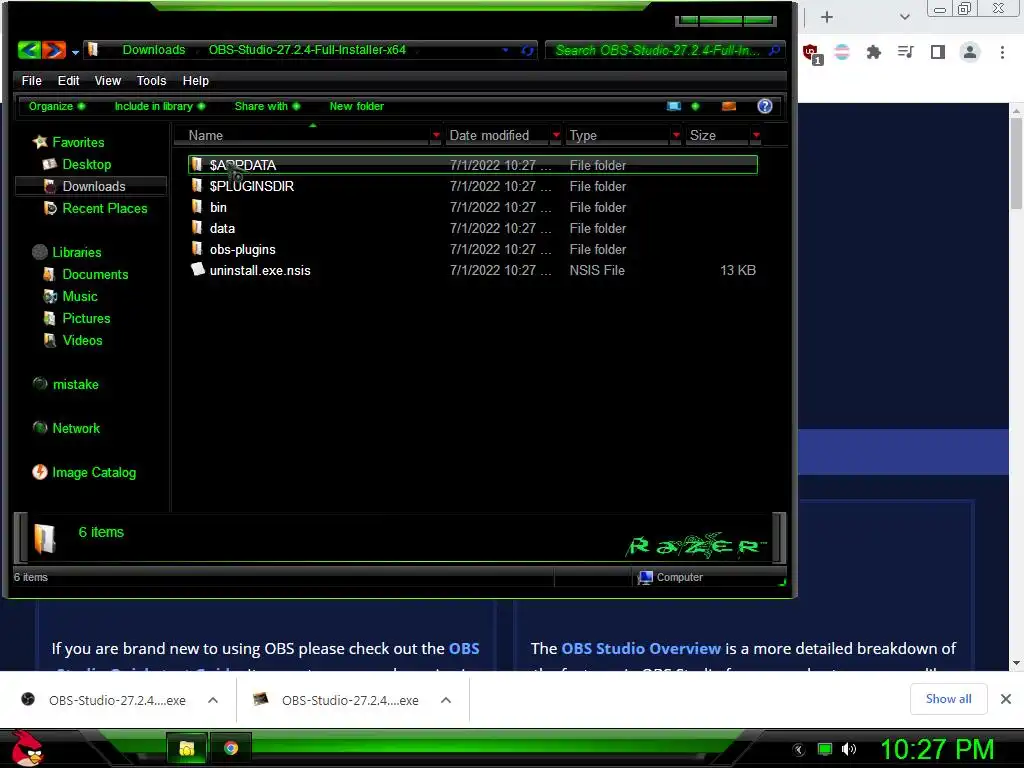The height and width of the screenshot is (768, 1024).
Task: Open the Chrome profile avatar
Action: [970, 52]
